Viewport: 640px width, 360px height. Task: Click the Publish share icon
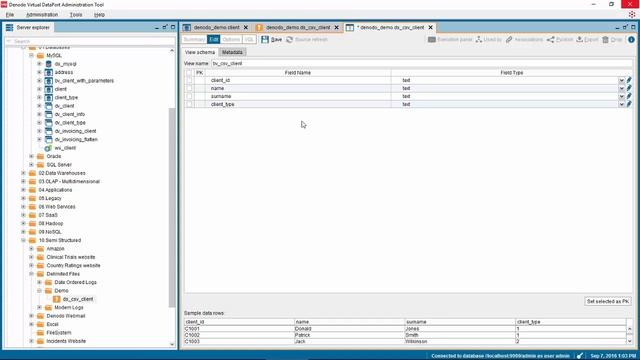[x=551, y=40]
